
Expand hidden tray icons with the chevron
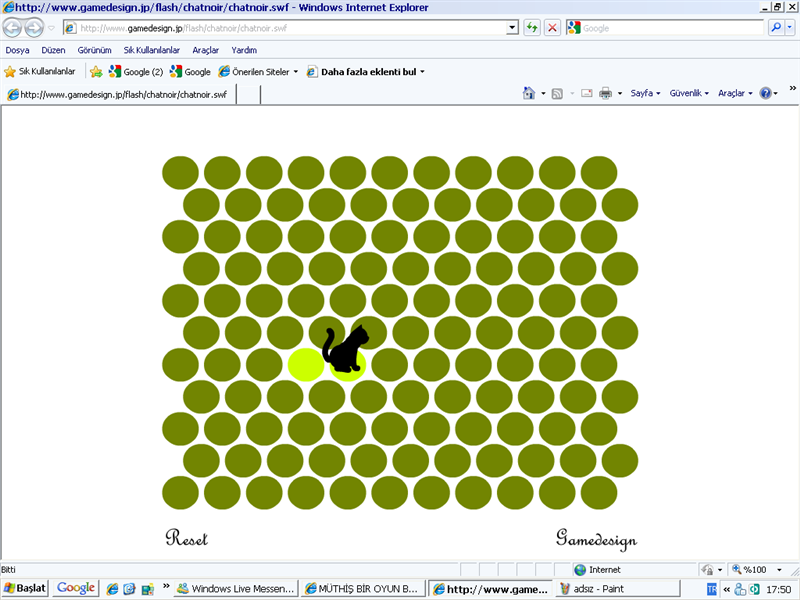coord(727,589)
